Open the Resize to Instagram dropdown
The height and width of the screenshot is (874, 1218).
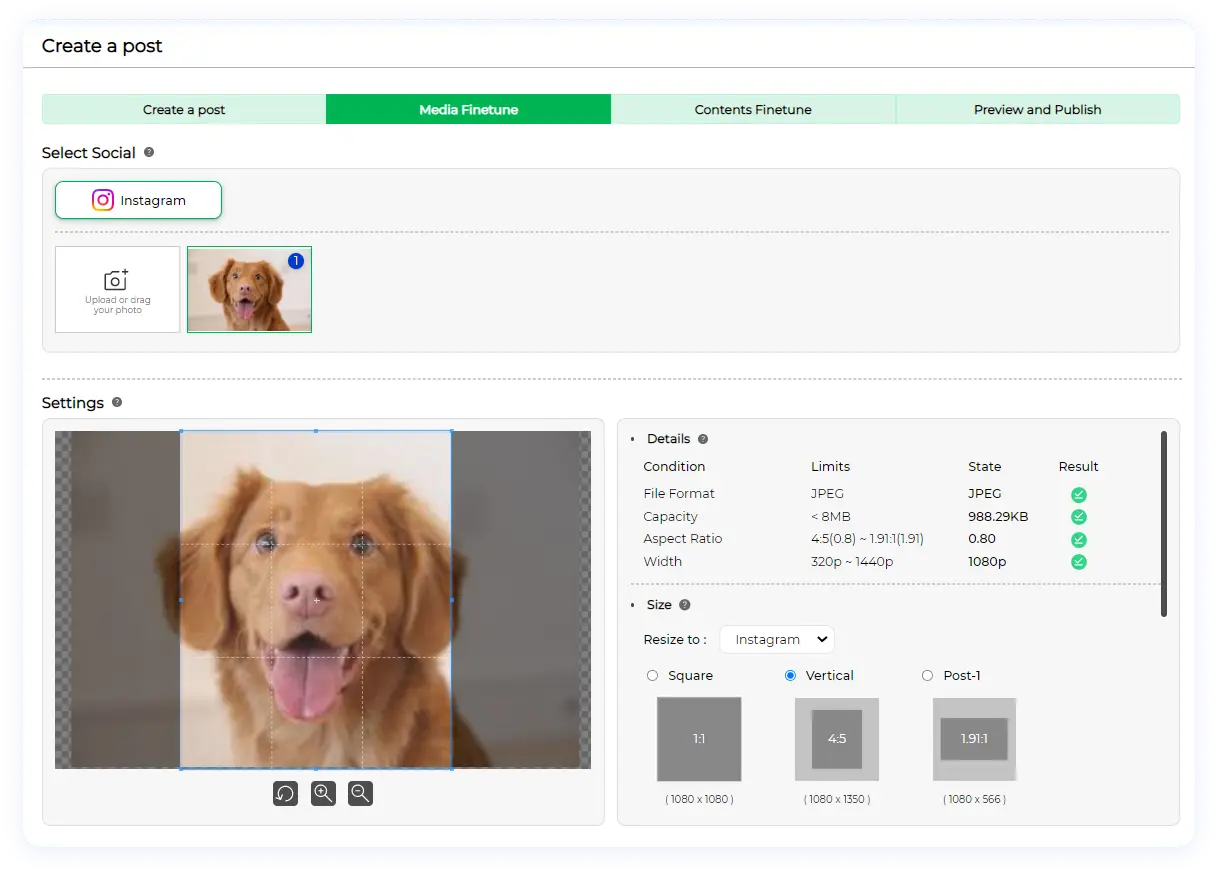(777, 639)
